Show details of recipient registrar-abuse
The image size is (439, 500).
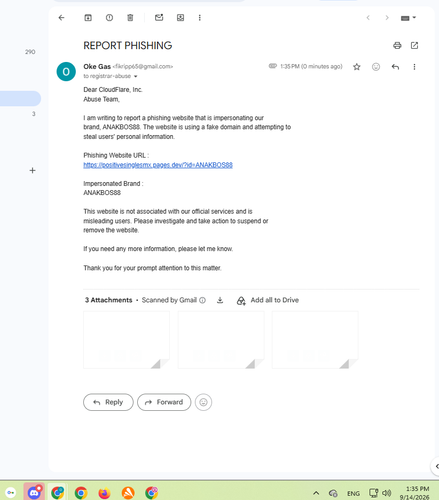pos(136,76)
